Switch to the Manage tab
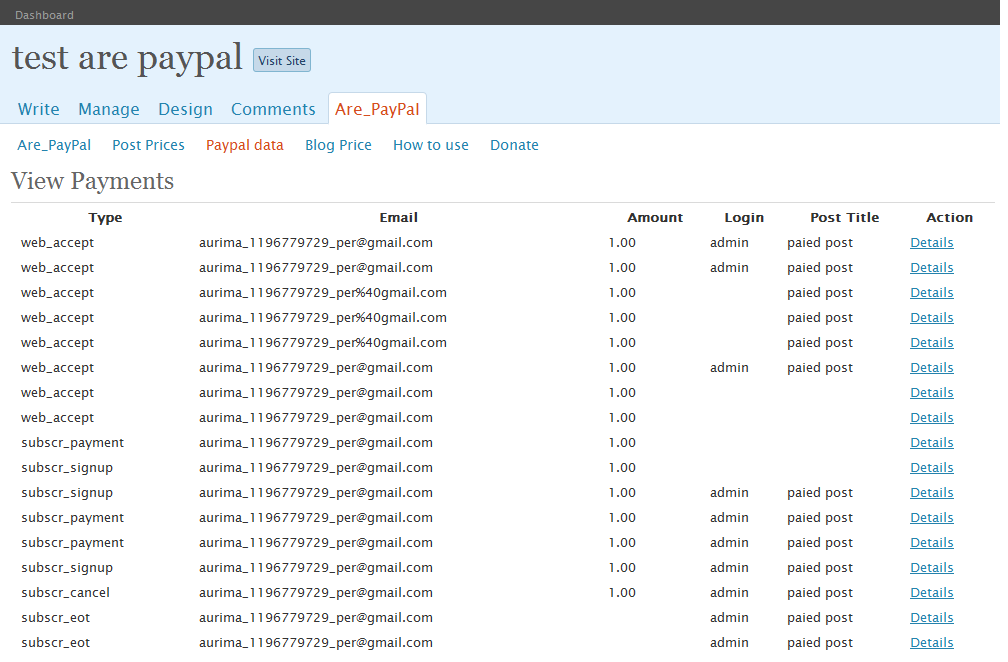The image size is (1008, 662). 109,109
